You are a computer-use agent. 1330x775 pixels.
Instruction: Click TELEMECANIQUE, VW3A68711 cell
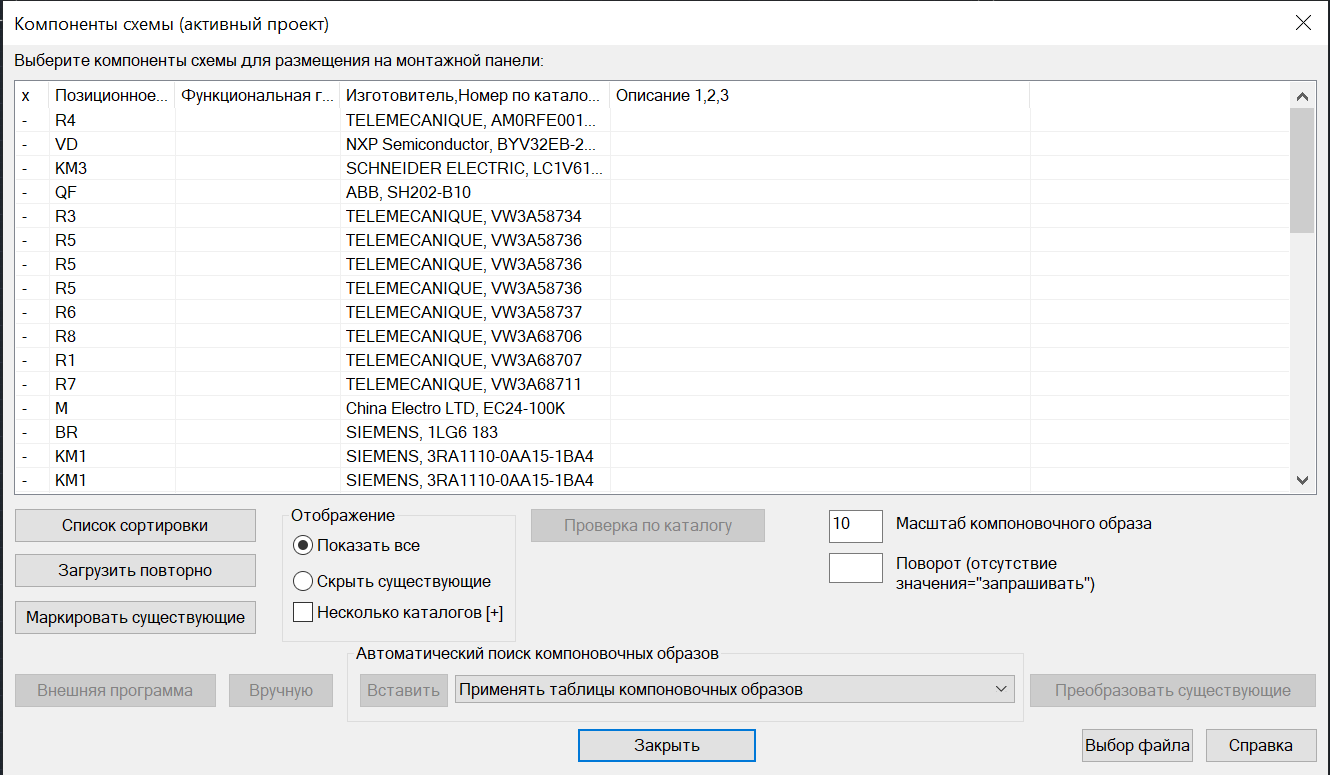coord(475,384)
